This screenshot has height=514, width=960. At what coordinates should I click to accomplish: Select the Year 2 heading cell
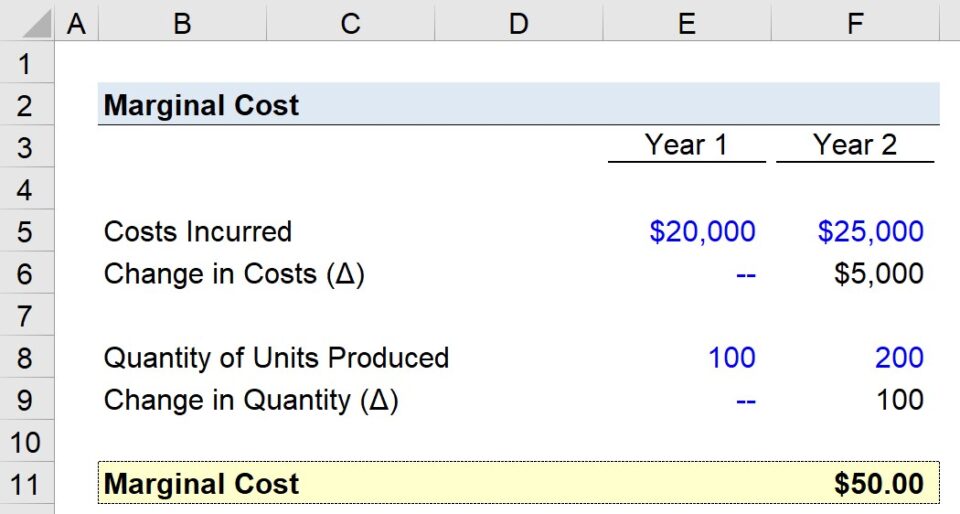point(855,146)
